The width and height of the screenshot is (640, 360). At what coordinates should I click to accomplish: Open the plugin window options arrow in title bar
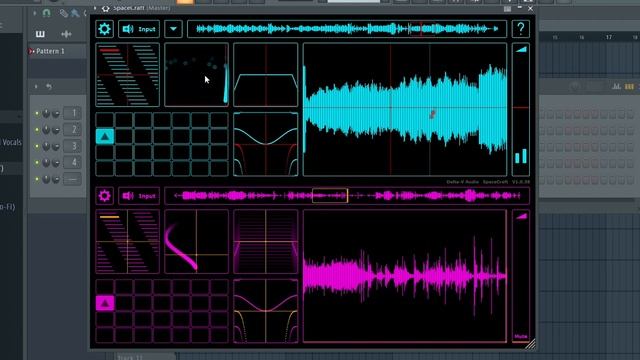pyautogui.click(x=95, y=8)
